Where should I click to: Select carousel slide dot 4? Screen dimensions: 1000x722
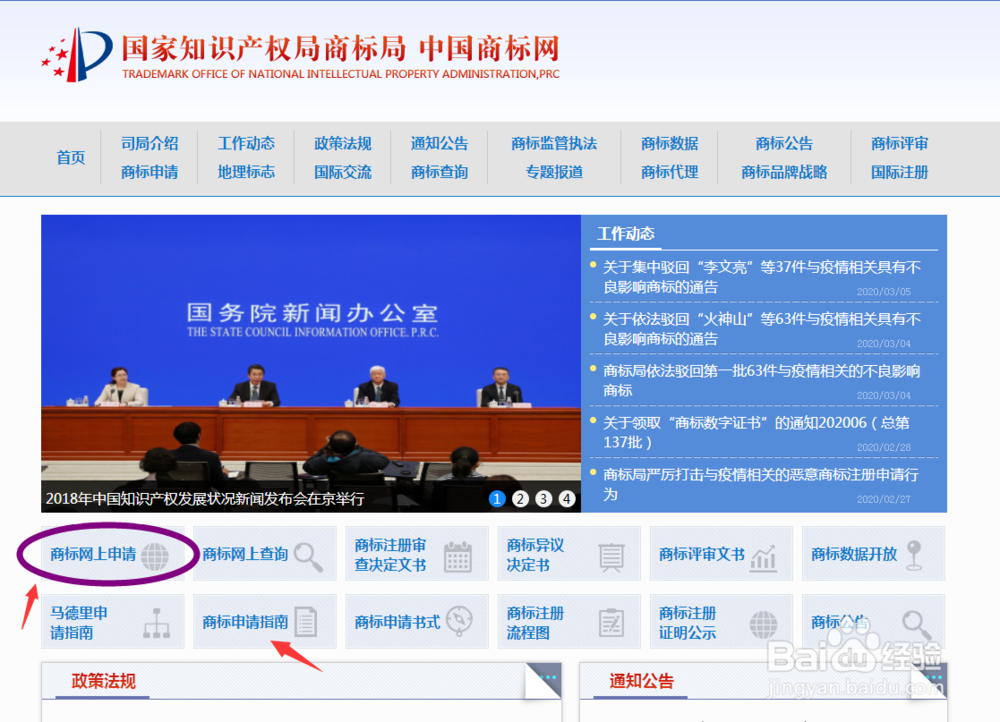(x=566, y=498)
